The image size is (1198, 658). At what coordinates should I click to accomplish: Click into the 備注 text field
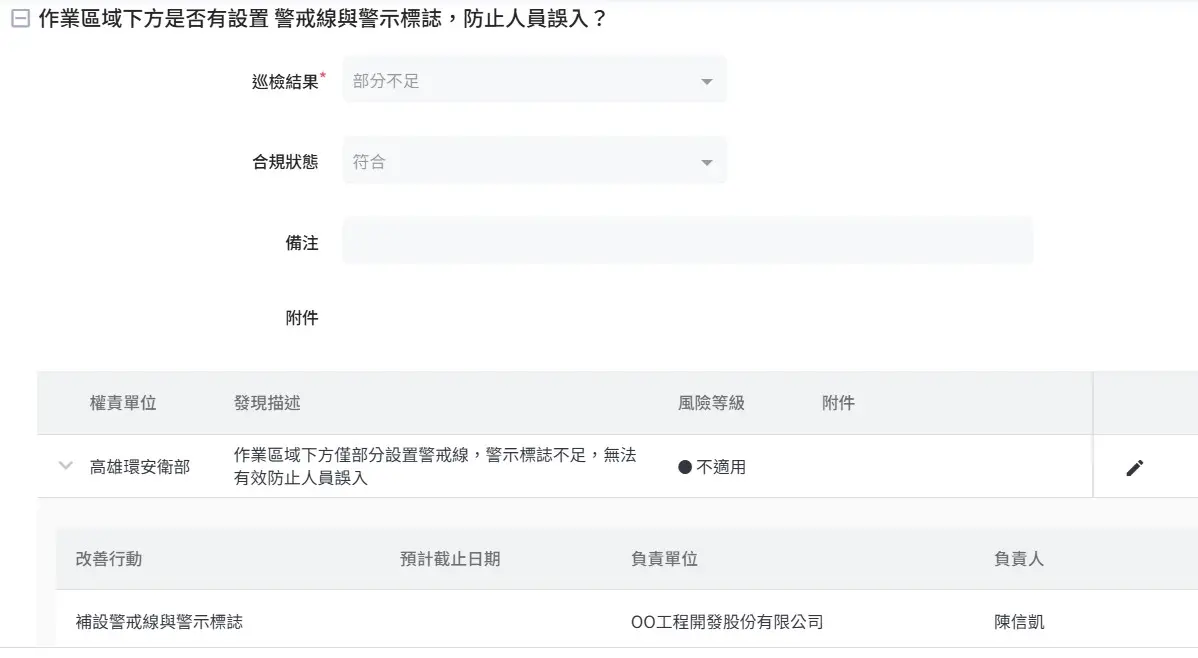click(x=687, y=242)
